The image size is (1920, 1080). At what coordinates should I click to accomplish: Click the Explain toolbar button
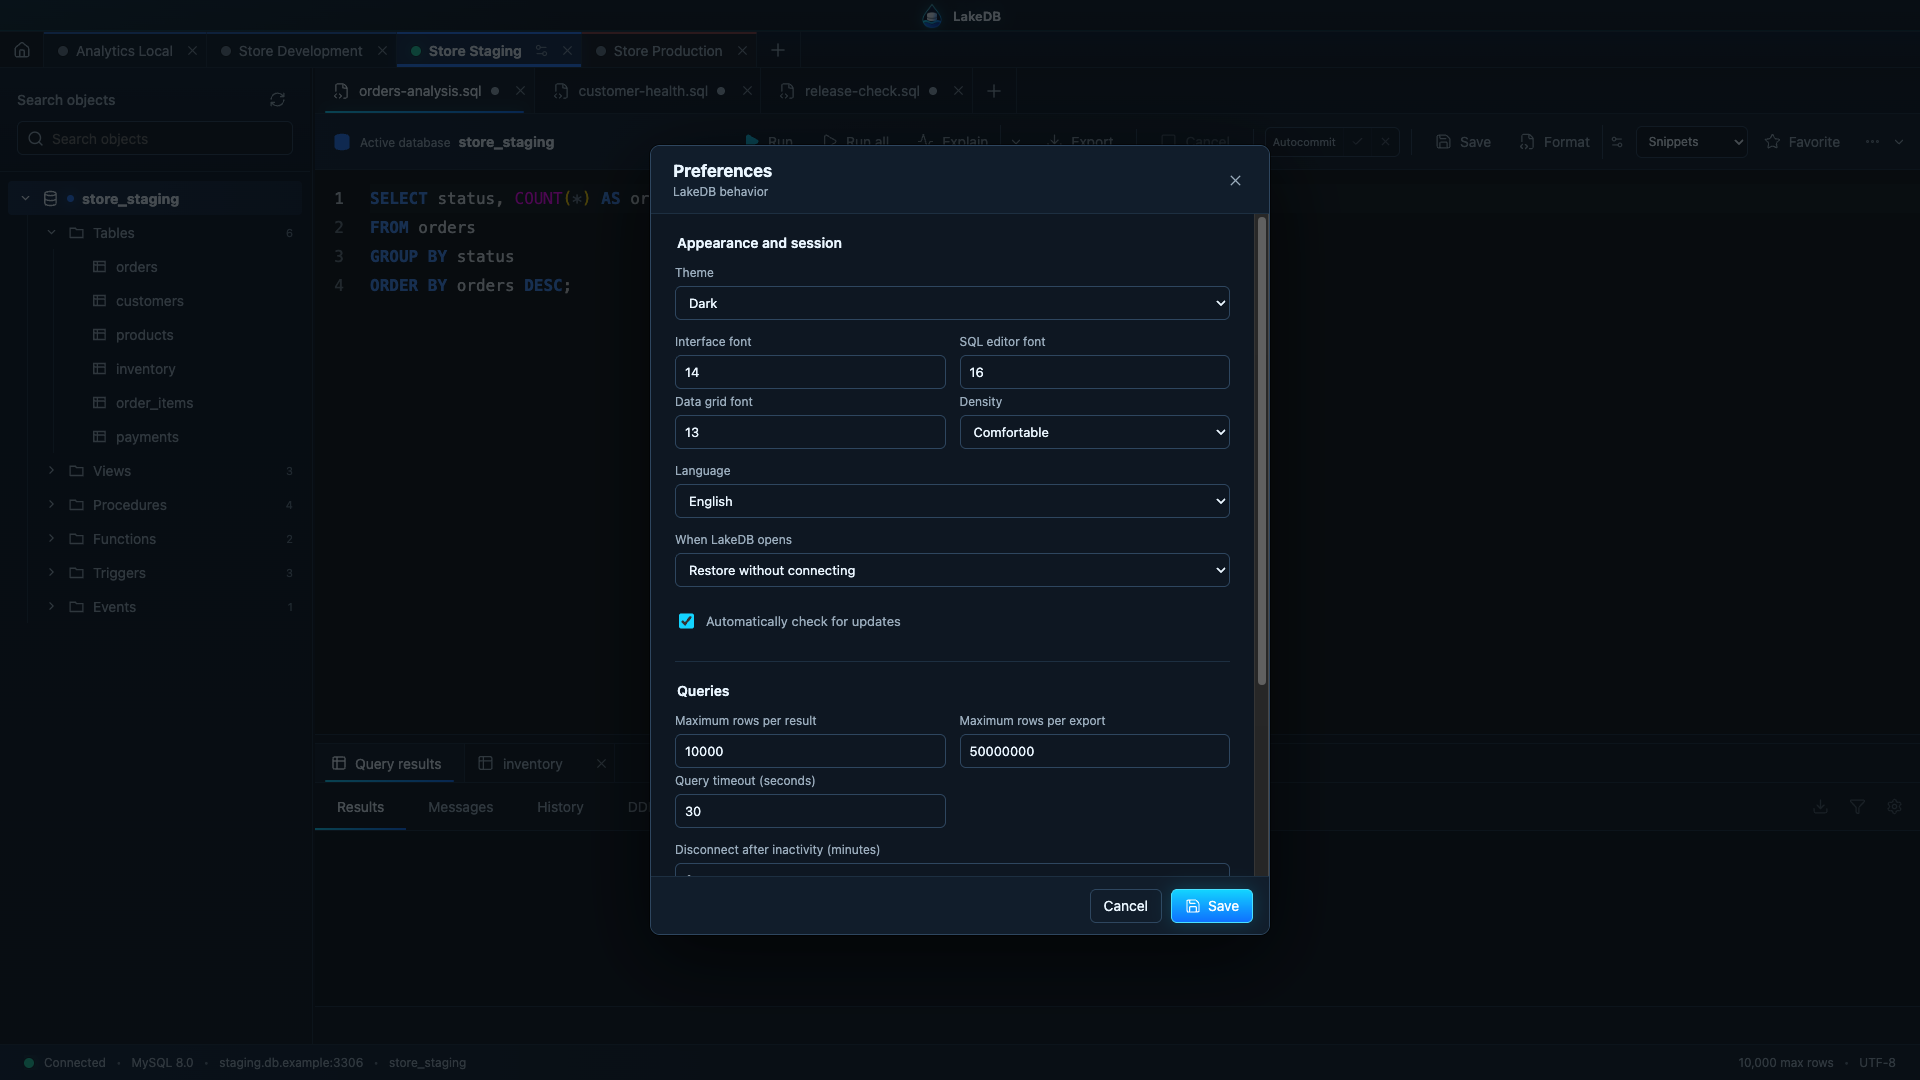click(953, 142)
